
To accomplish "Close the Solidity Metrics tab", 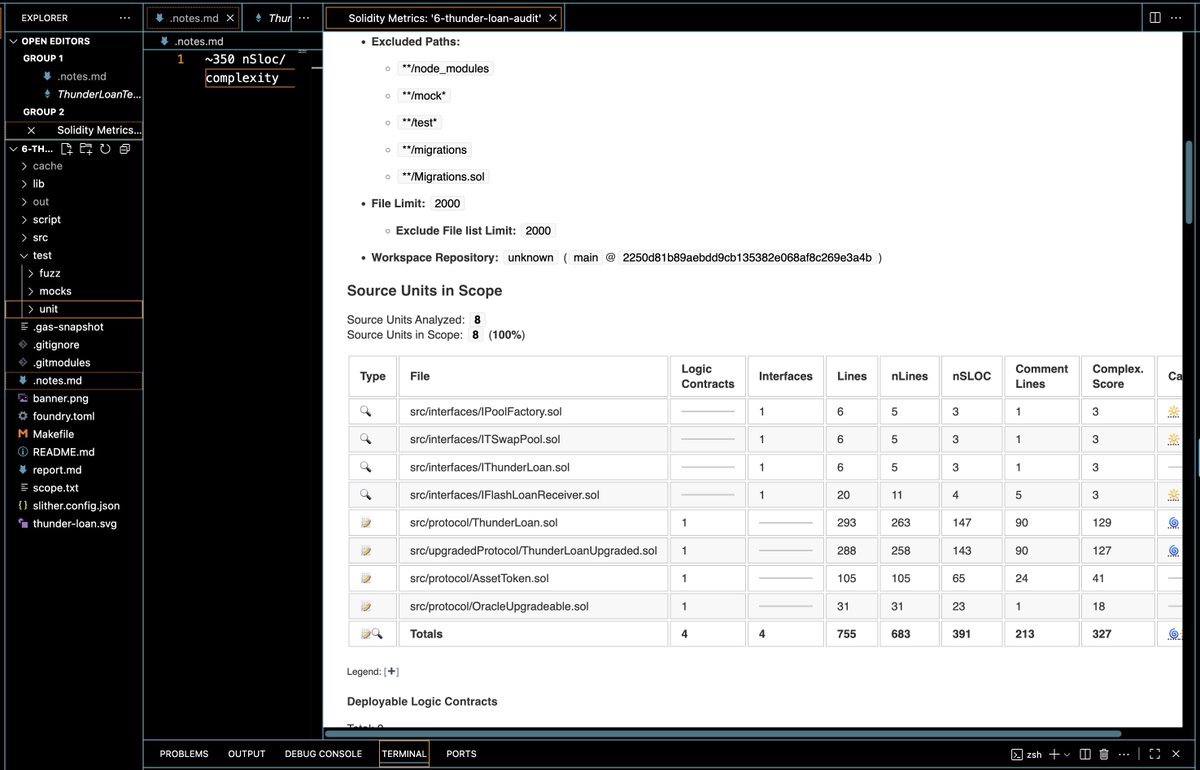I will 553,18.
